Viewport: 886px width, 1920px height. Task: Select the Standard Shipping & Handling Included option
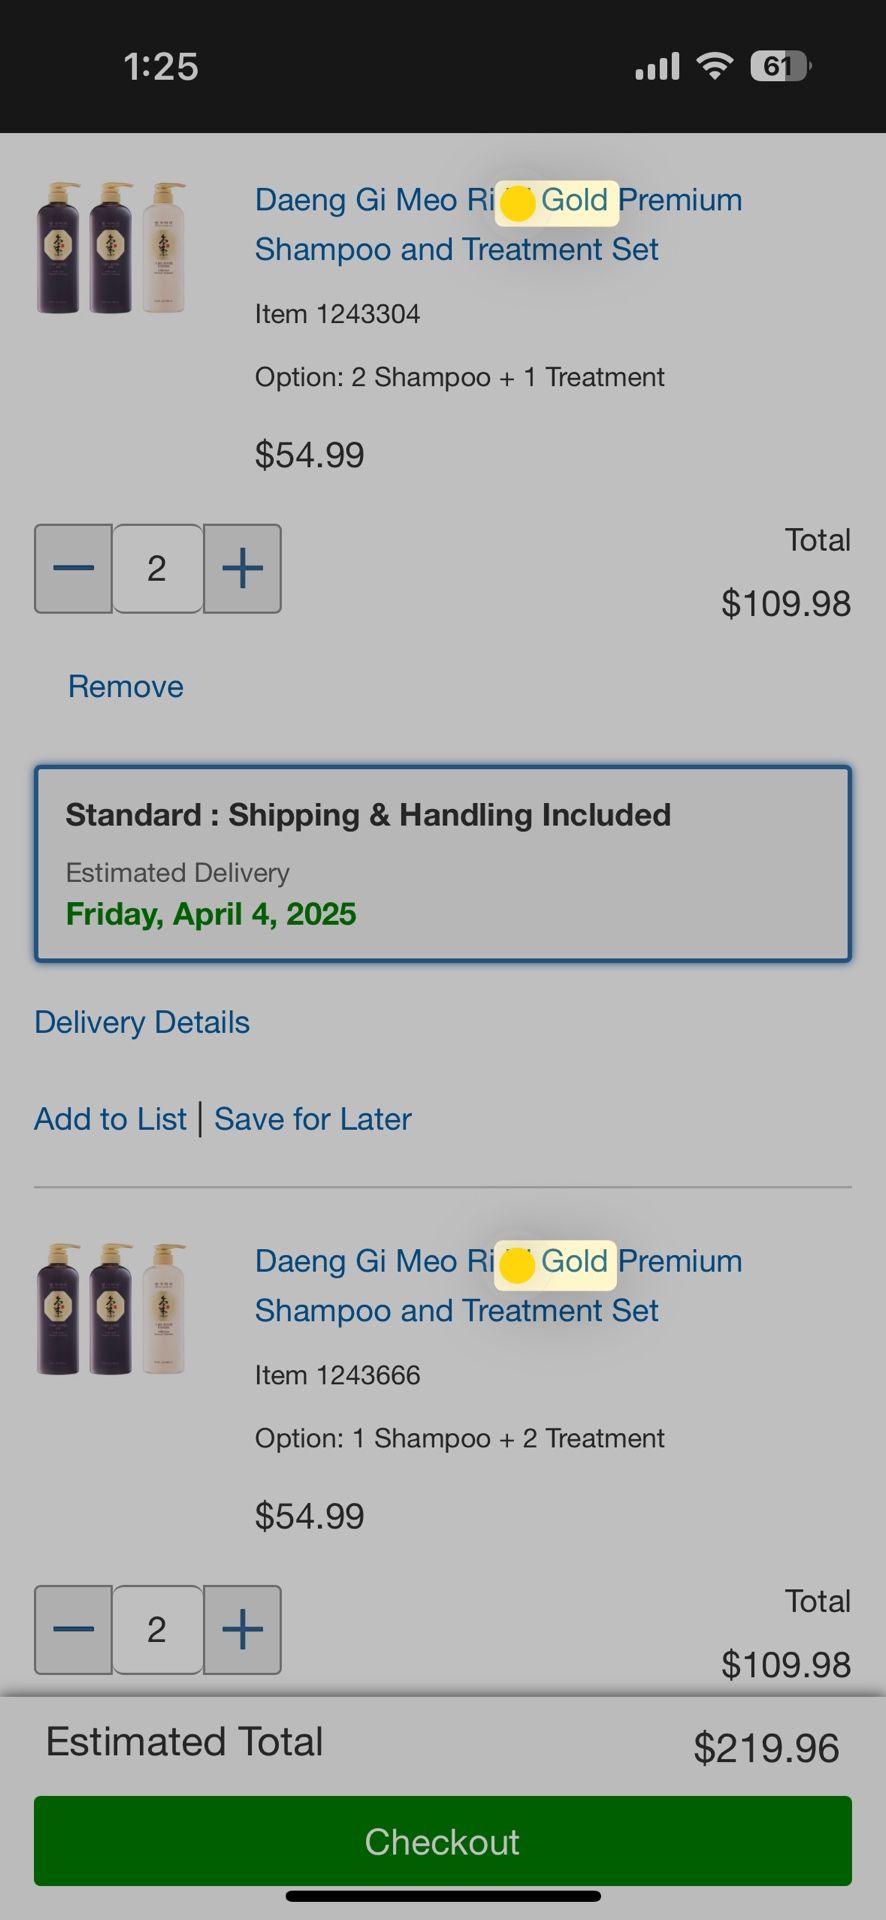[x=443, y=864]
